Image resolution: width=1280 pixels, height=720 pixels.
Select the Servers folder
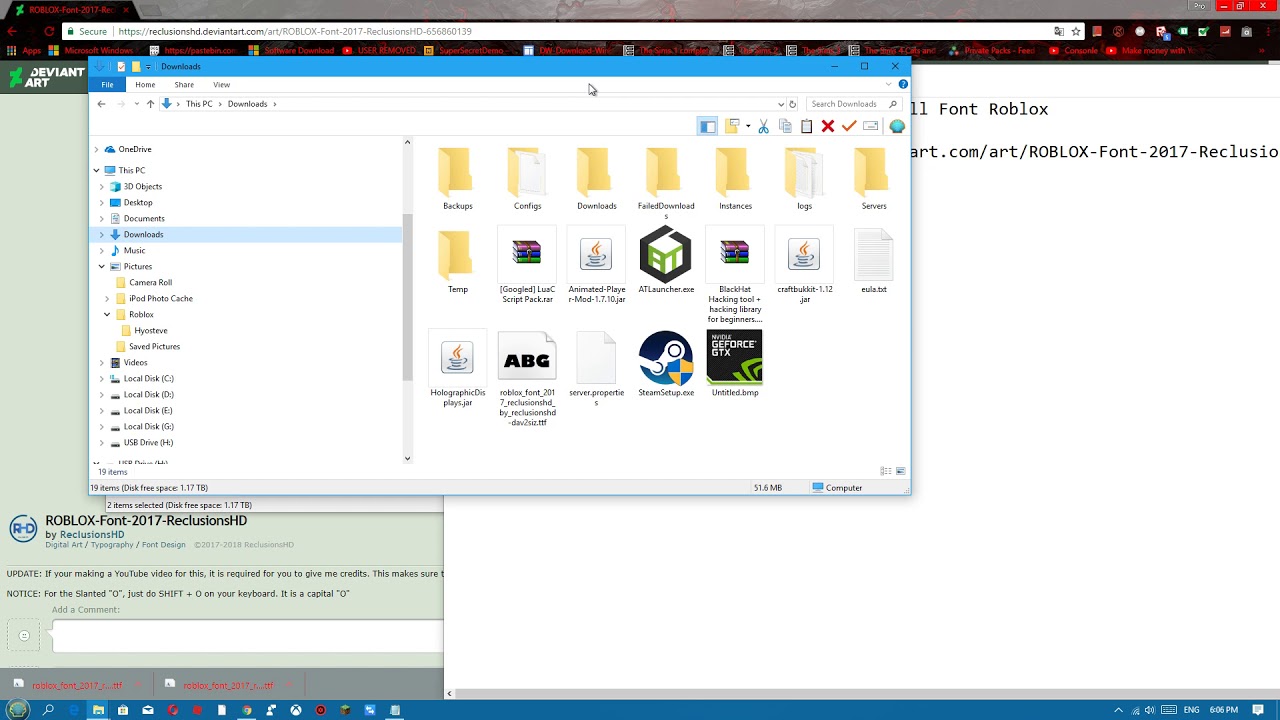[873, 179]
